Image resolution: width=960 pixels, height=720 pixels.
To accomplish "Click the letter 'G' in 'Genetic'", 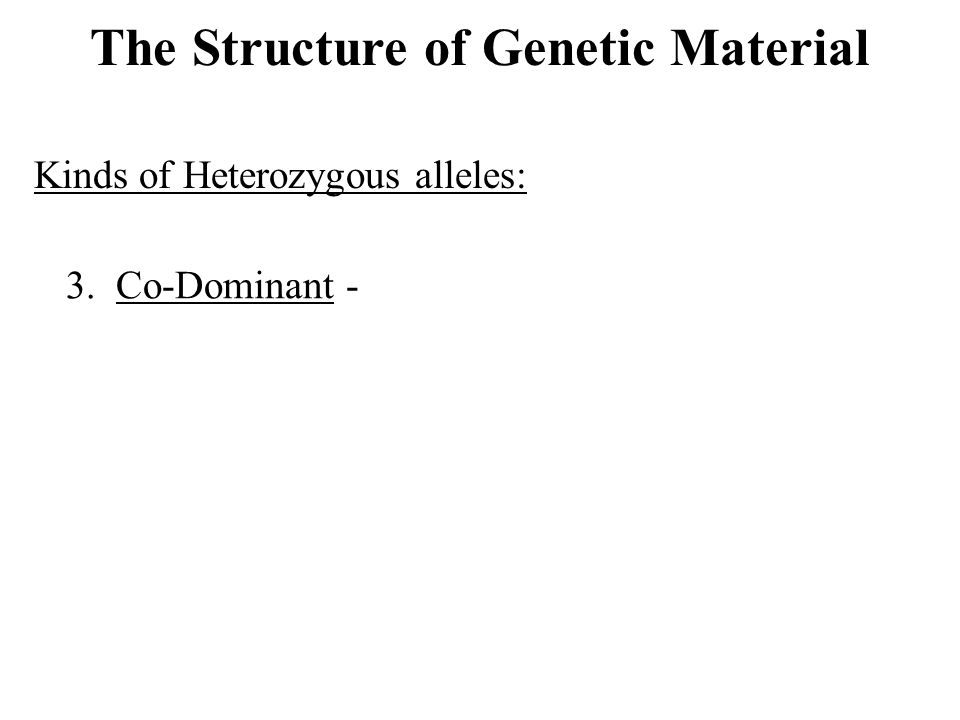I will 500,48.
